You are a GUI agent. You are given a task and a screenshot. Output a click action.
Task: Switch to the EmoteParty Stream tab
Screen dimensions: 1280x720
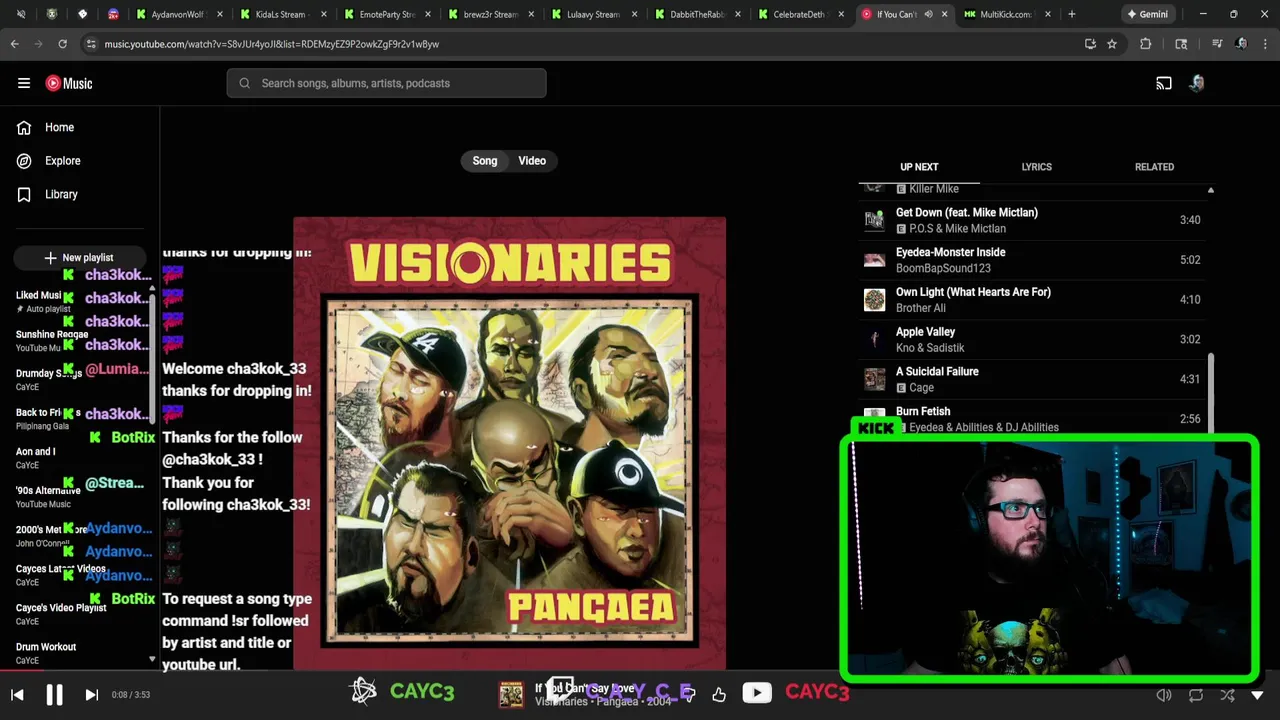[x=385, y=14]
